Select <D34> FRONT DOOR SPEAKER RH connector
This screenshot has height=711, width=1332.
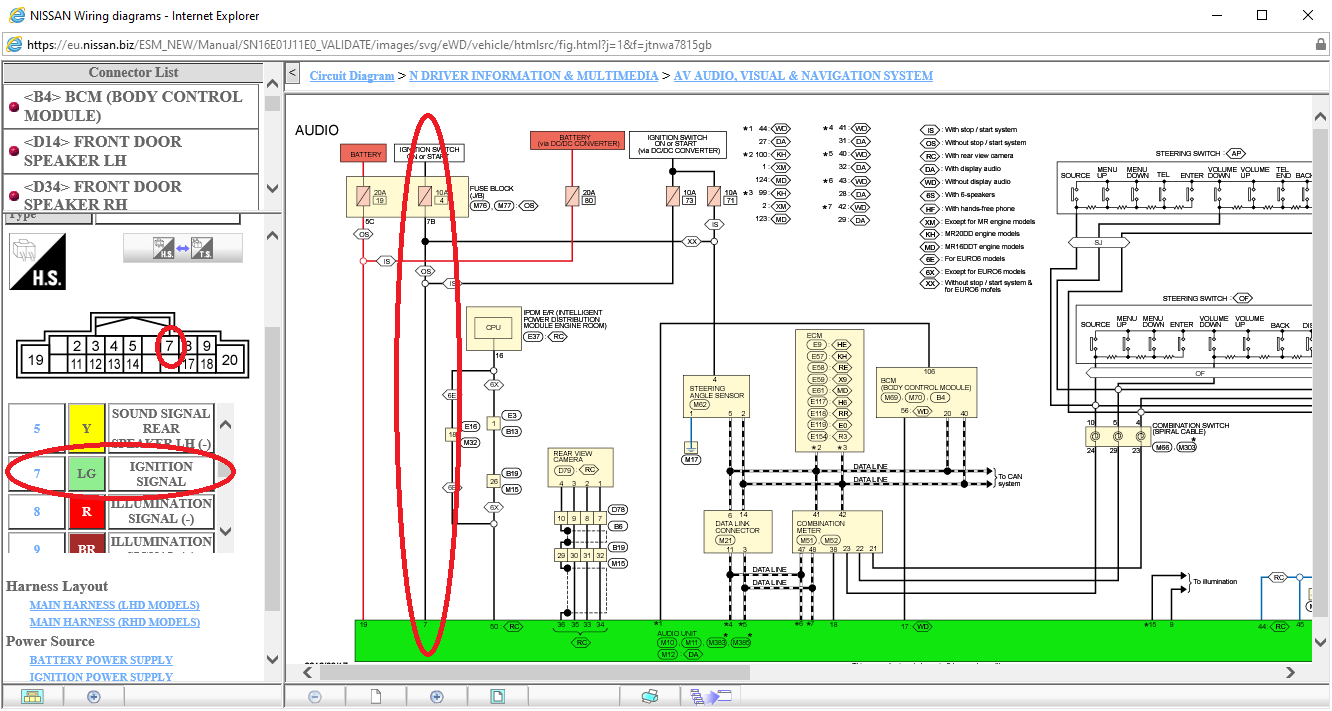(x=103, y=195)
